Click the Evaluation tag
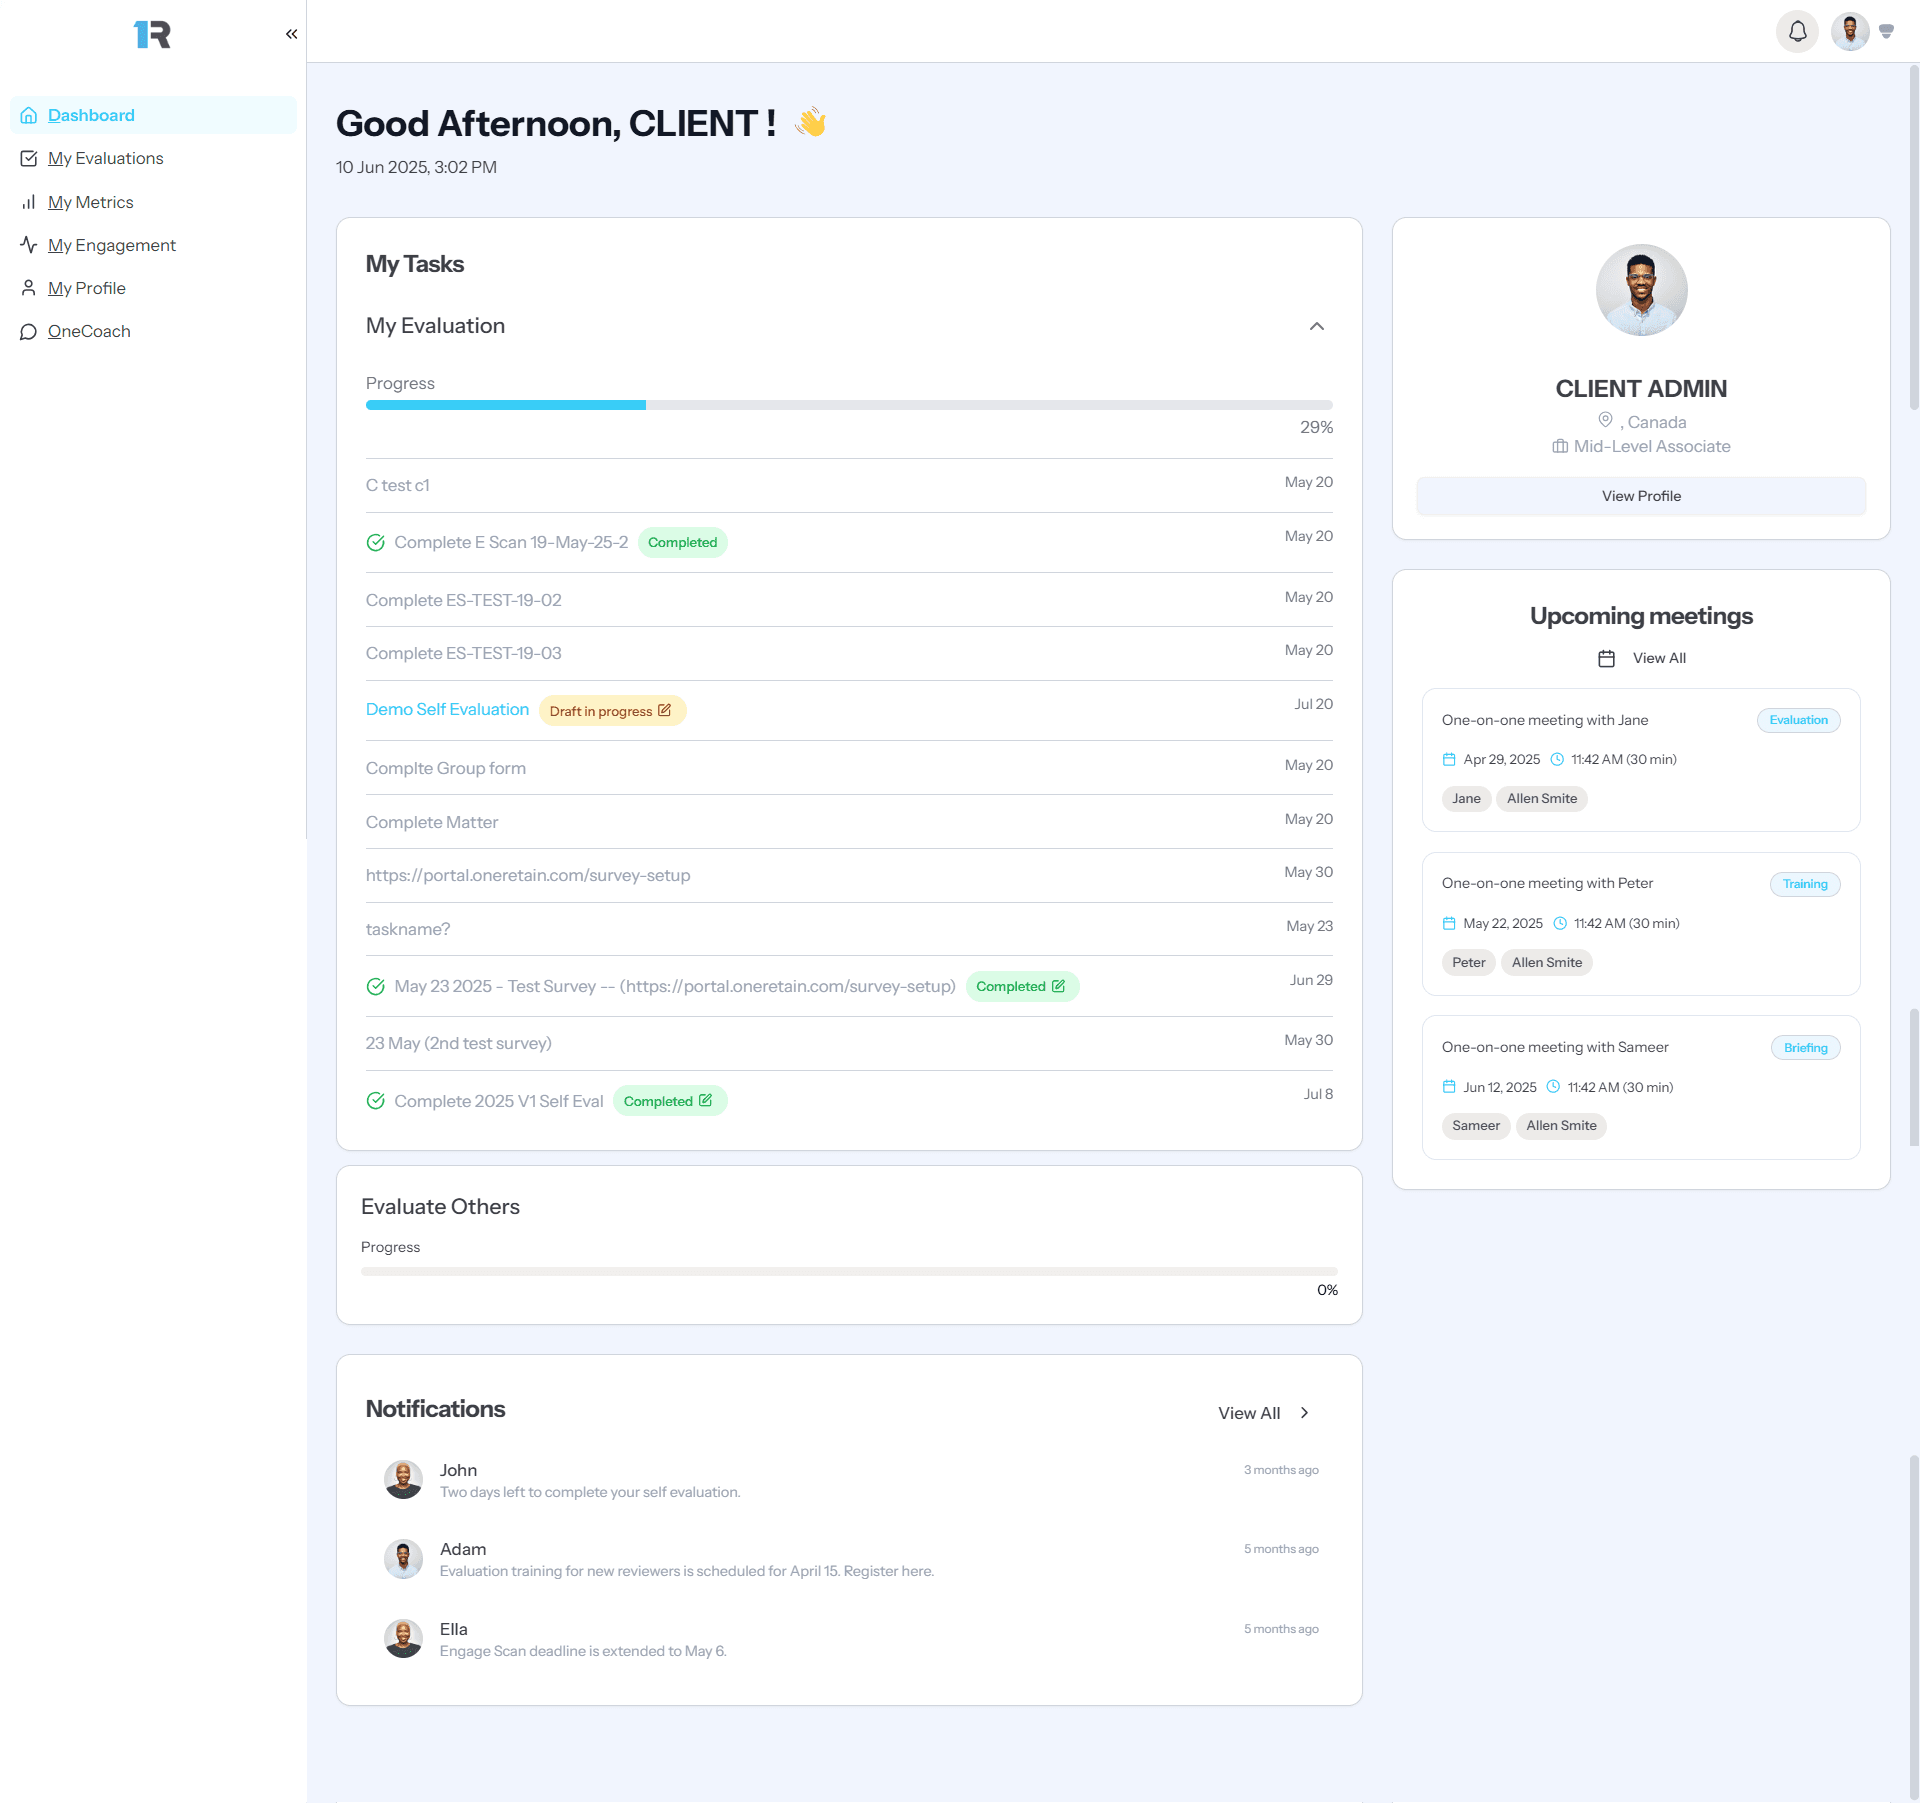This screenshot has width=1920, height=1803. (1798, 720)
